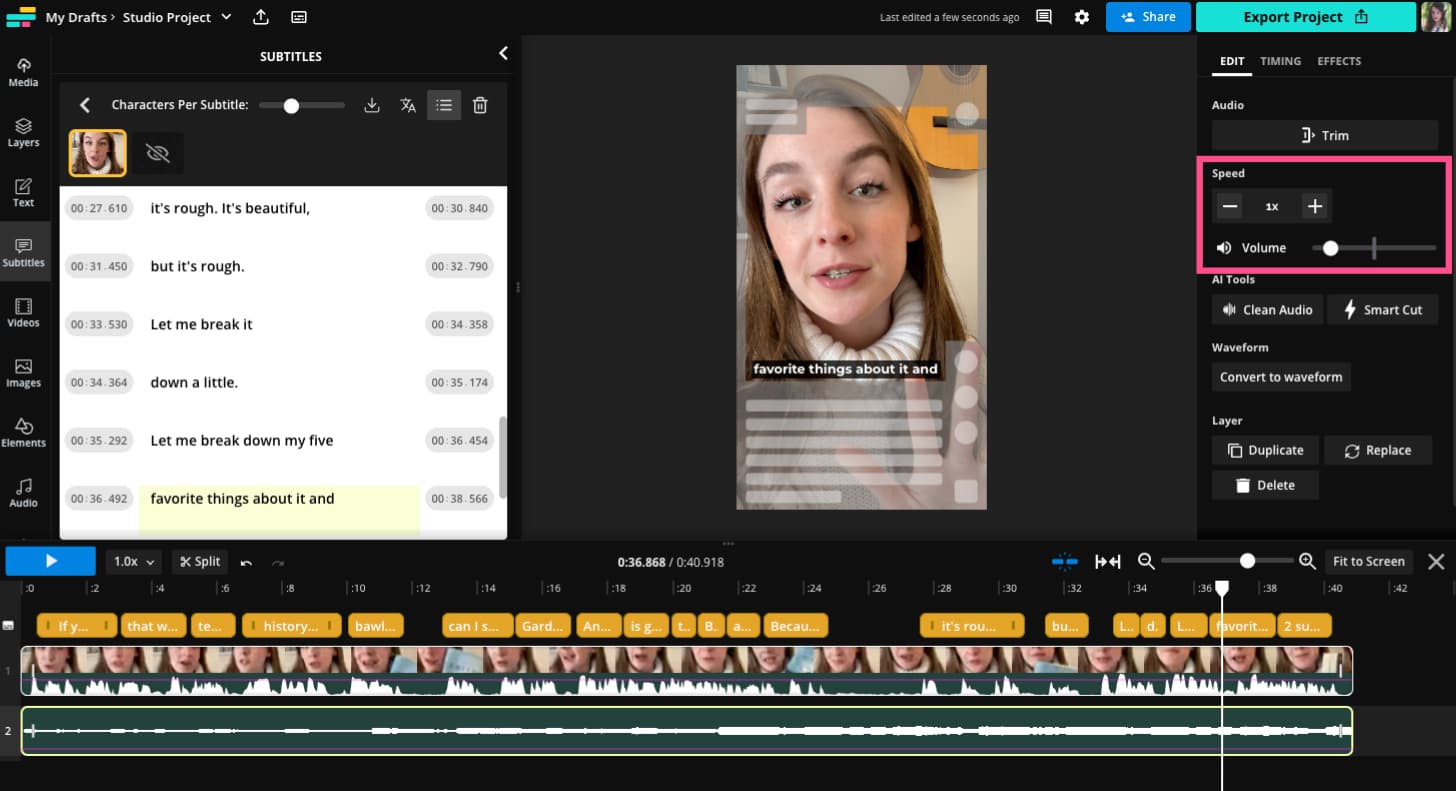Switch to the Timing tab
This screenshot has width=1456, height=791.
coord(1280,61)
